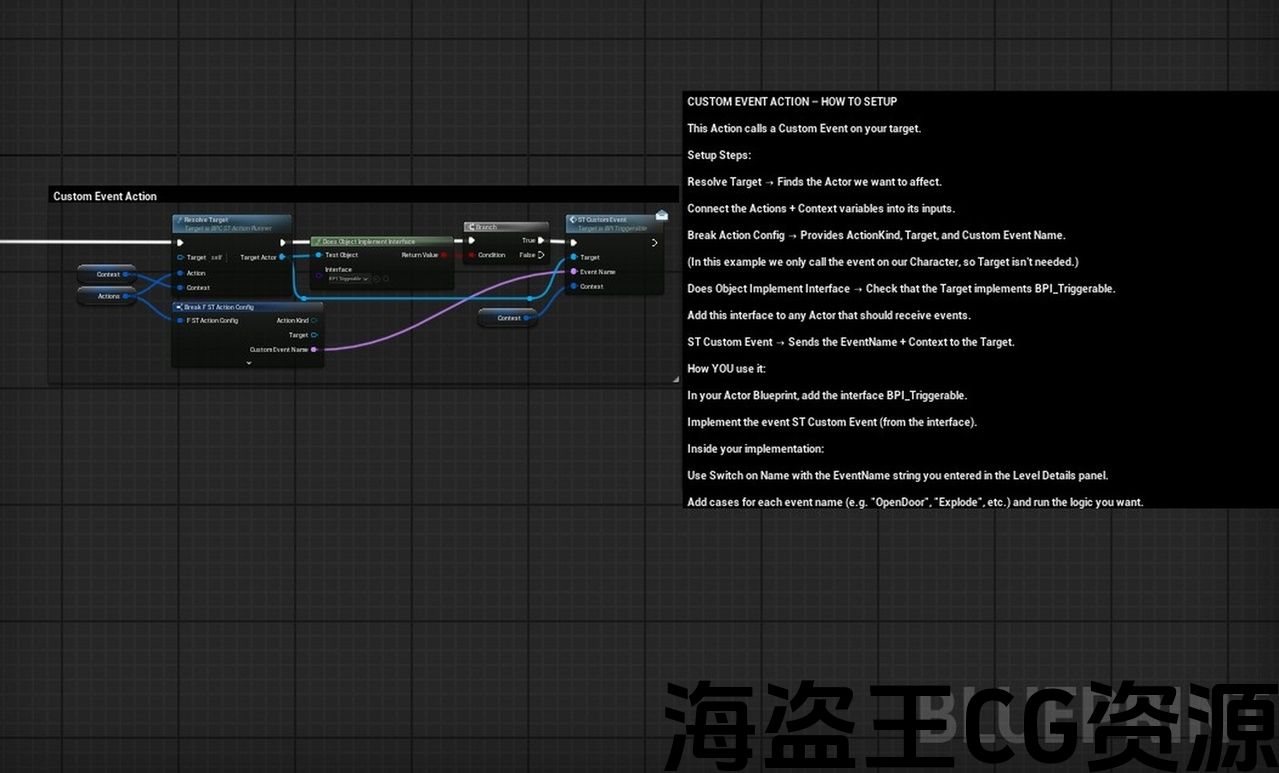Click the Branch node's False exec pin
The image size is (1279, 773).
pos(541,255)
